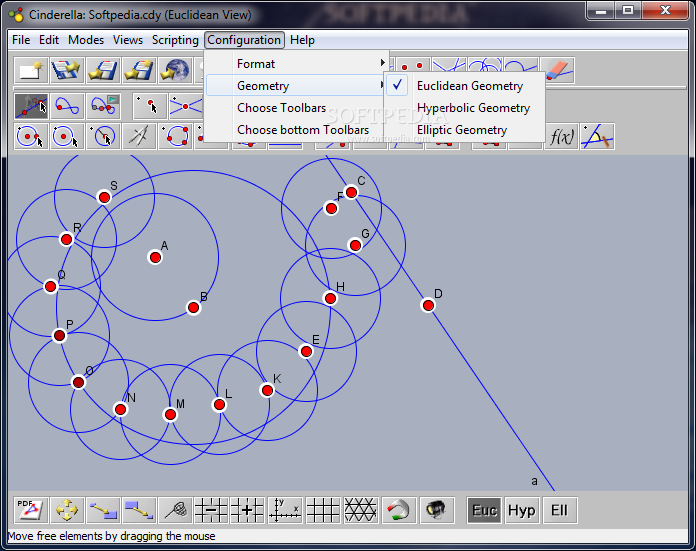This screenshot has width=696, height=551.
Task: Select the Circle by radius tool
Action: (67, 136)
